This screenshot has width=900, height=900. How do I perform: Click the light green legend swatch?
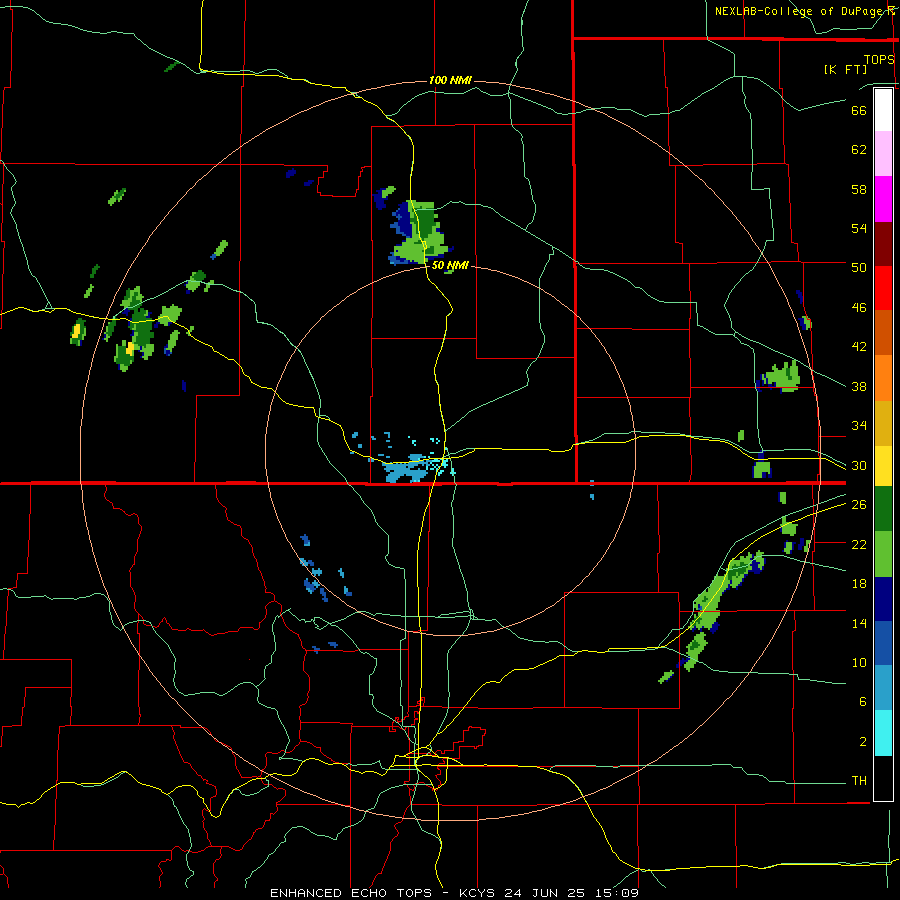883,554
